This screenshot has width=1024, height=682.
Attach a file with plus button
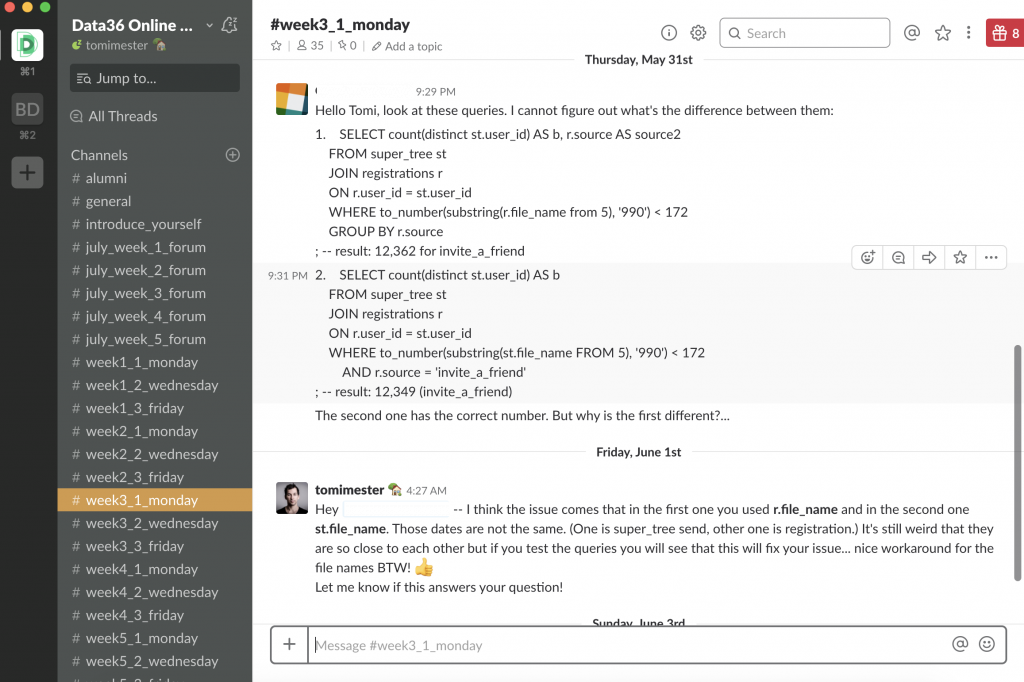coord(289,645)
